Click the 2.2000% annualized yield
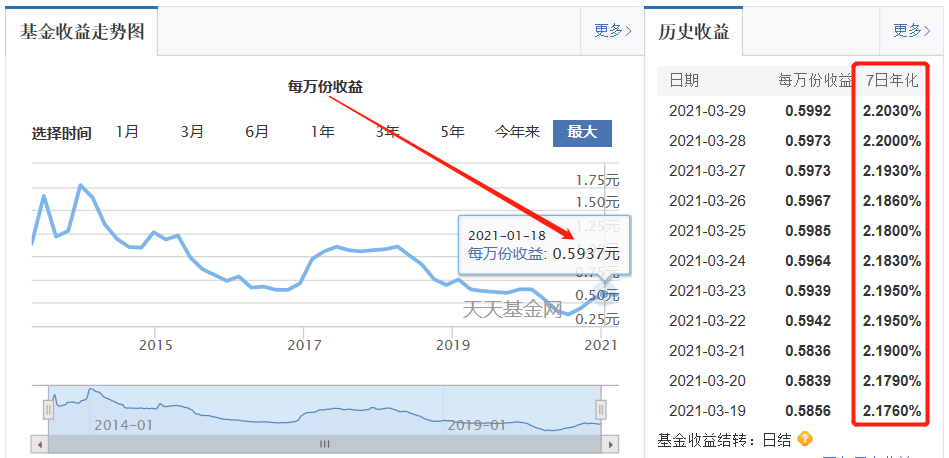The image size is (949, 458). click(892, 141)
